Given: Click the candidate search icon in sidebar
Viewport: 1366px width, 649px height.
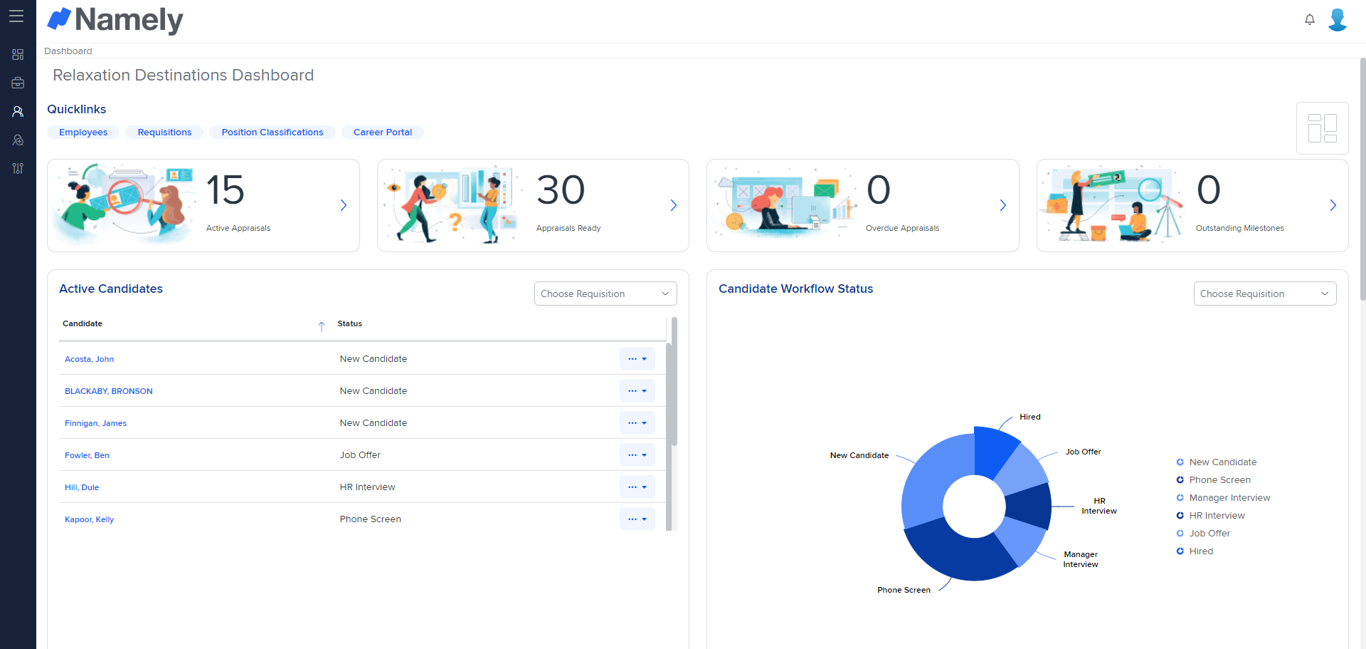Looking at the screenshot, I should pyautogui.click(x=16, y=140).
